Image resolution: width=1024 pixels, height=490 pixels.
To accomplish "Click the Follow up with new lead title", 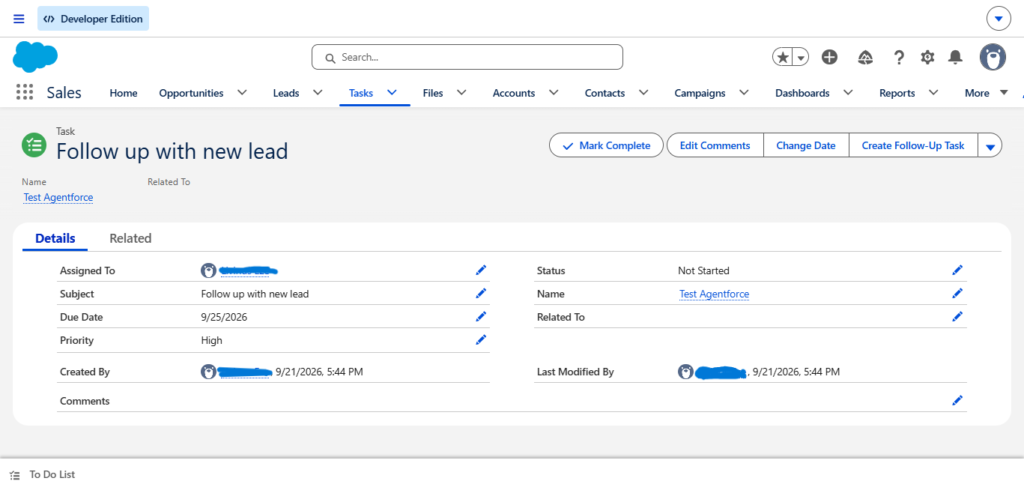I will (x=172, y=151).
